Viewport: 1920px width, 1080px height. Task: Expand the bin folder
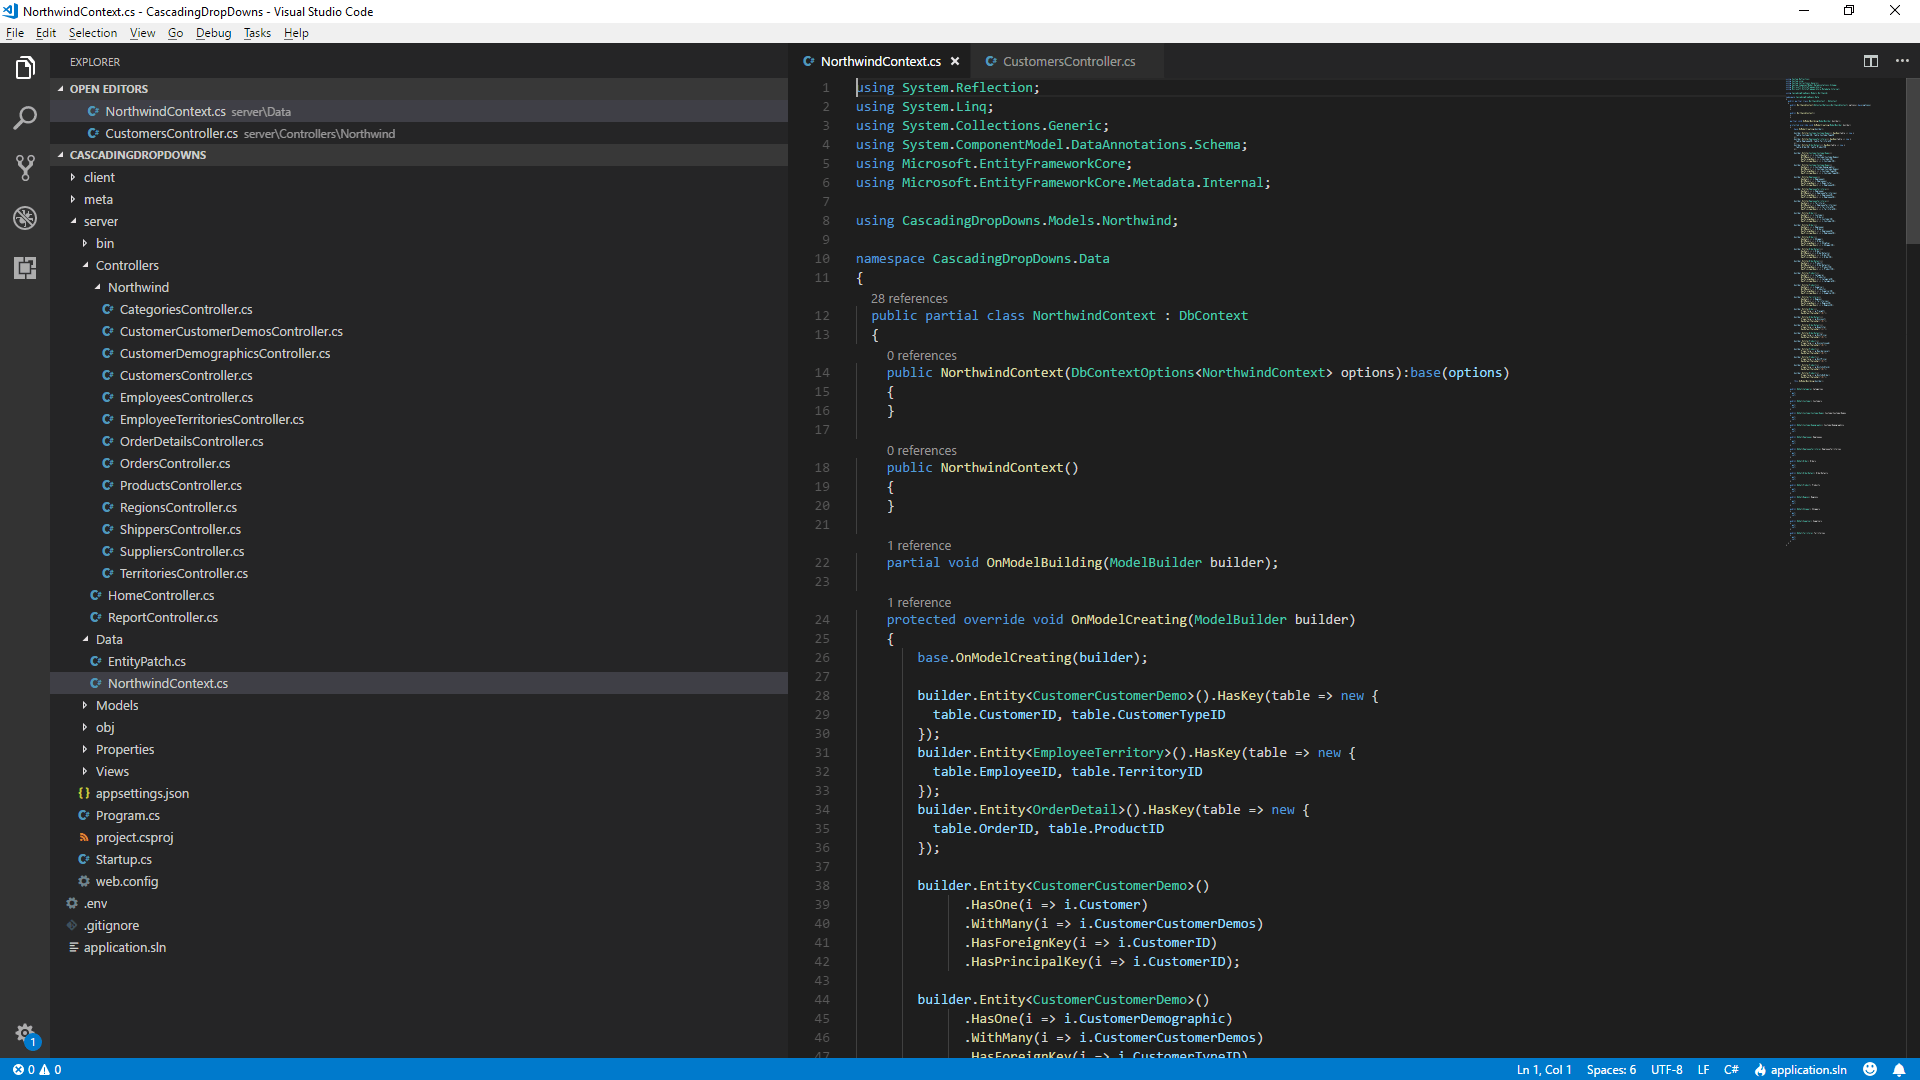click(85, 244)
